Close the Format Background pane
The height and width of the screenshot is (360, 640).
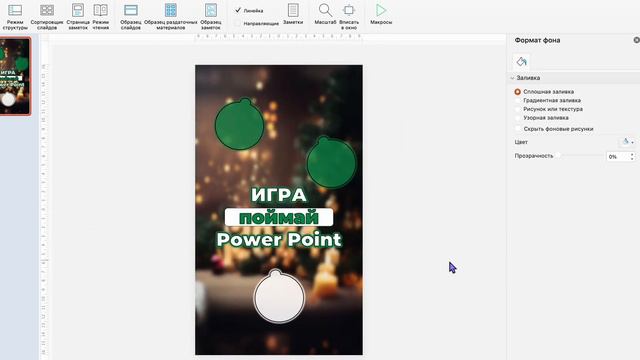click(636, 40)
